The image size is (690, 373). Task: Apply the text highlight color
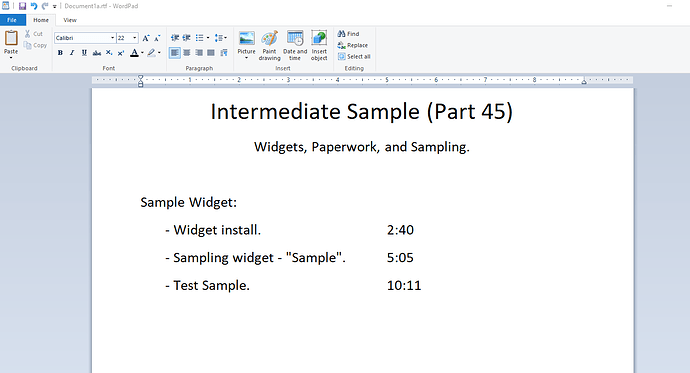[151, 53]
